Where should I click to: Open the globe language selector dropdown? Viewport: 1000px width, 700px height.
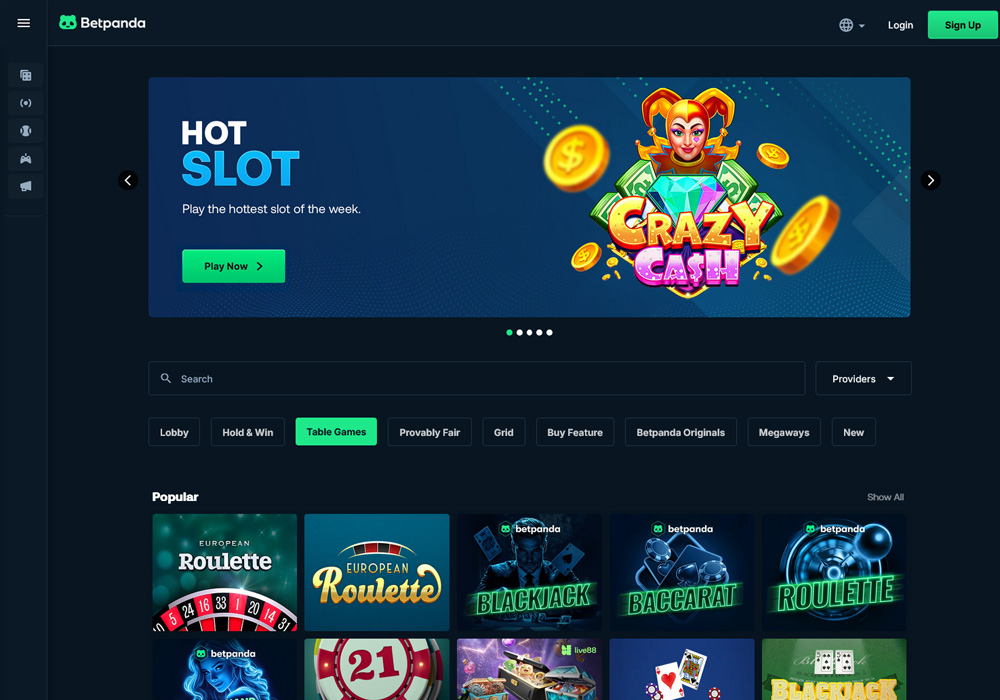coord(851,25)
